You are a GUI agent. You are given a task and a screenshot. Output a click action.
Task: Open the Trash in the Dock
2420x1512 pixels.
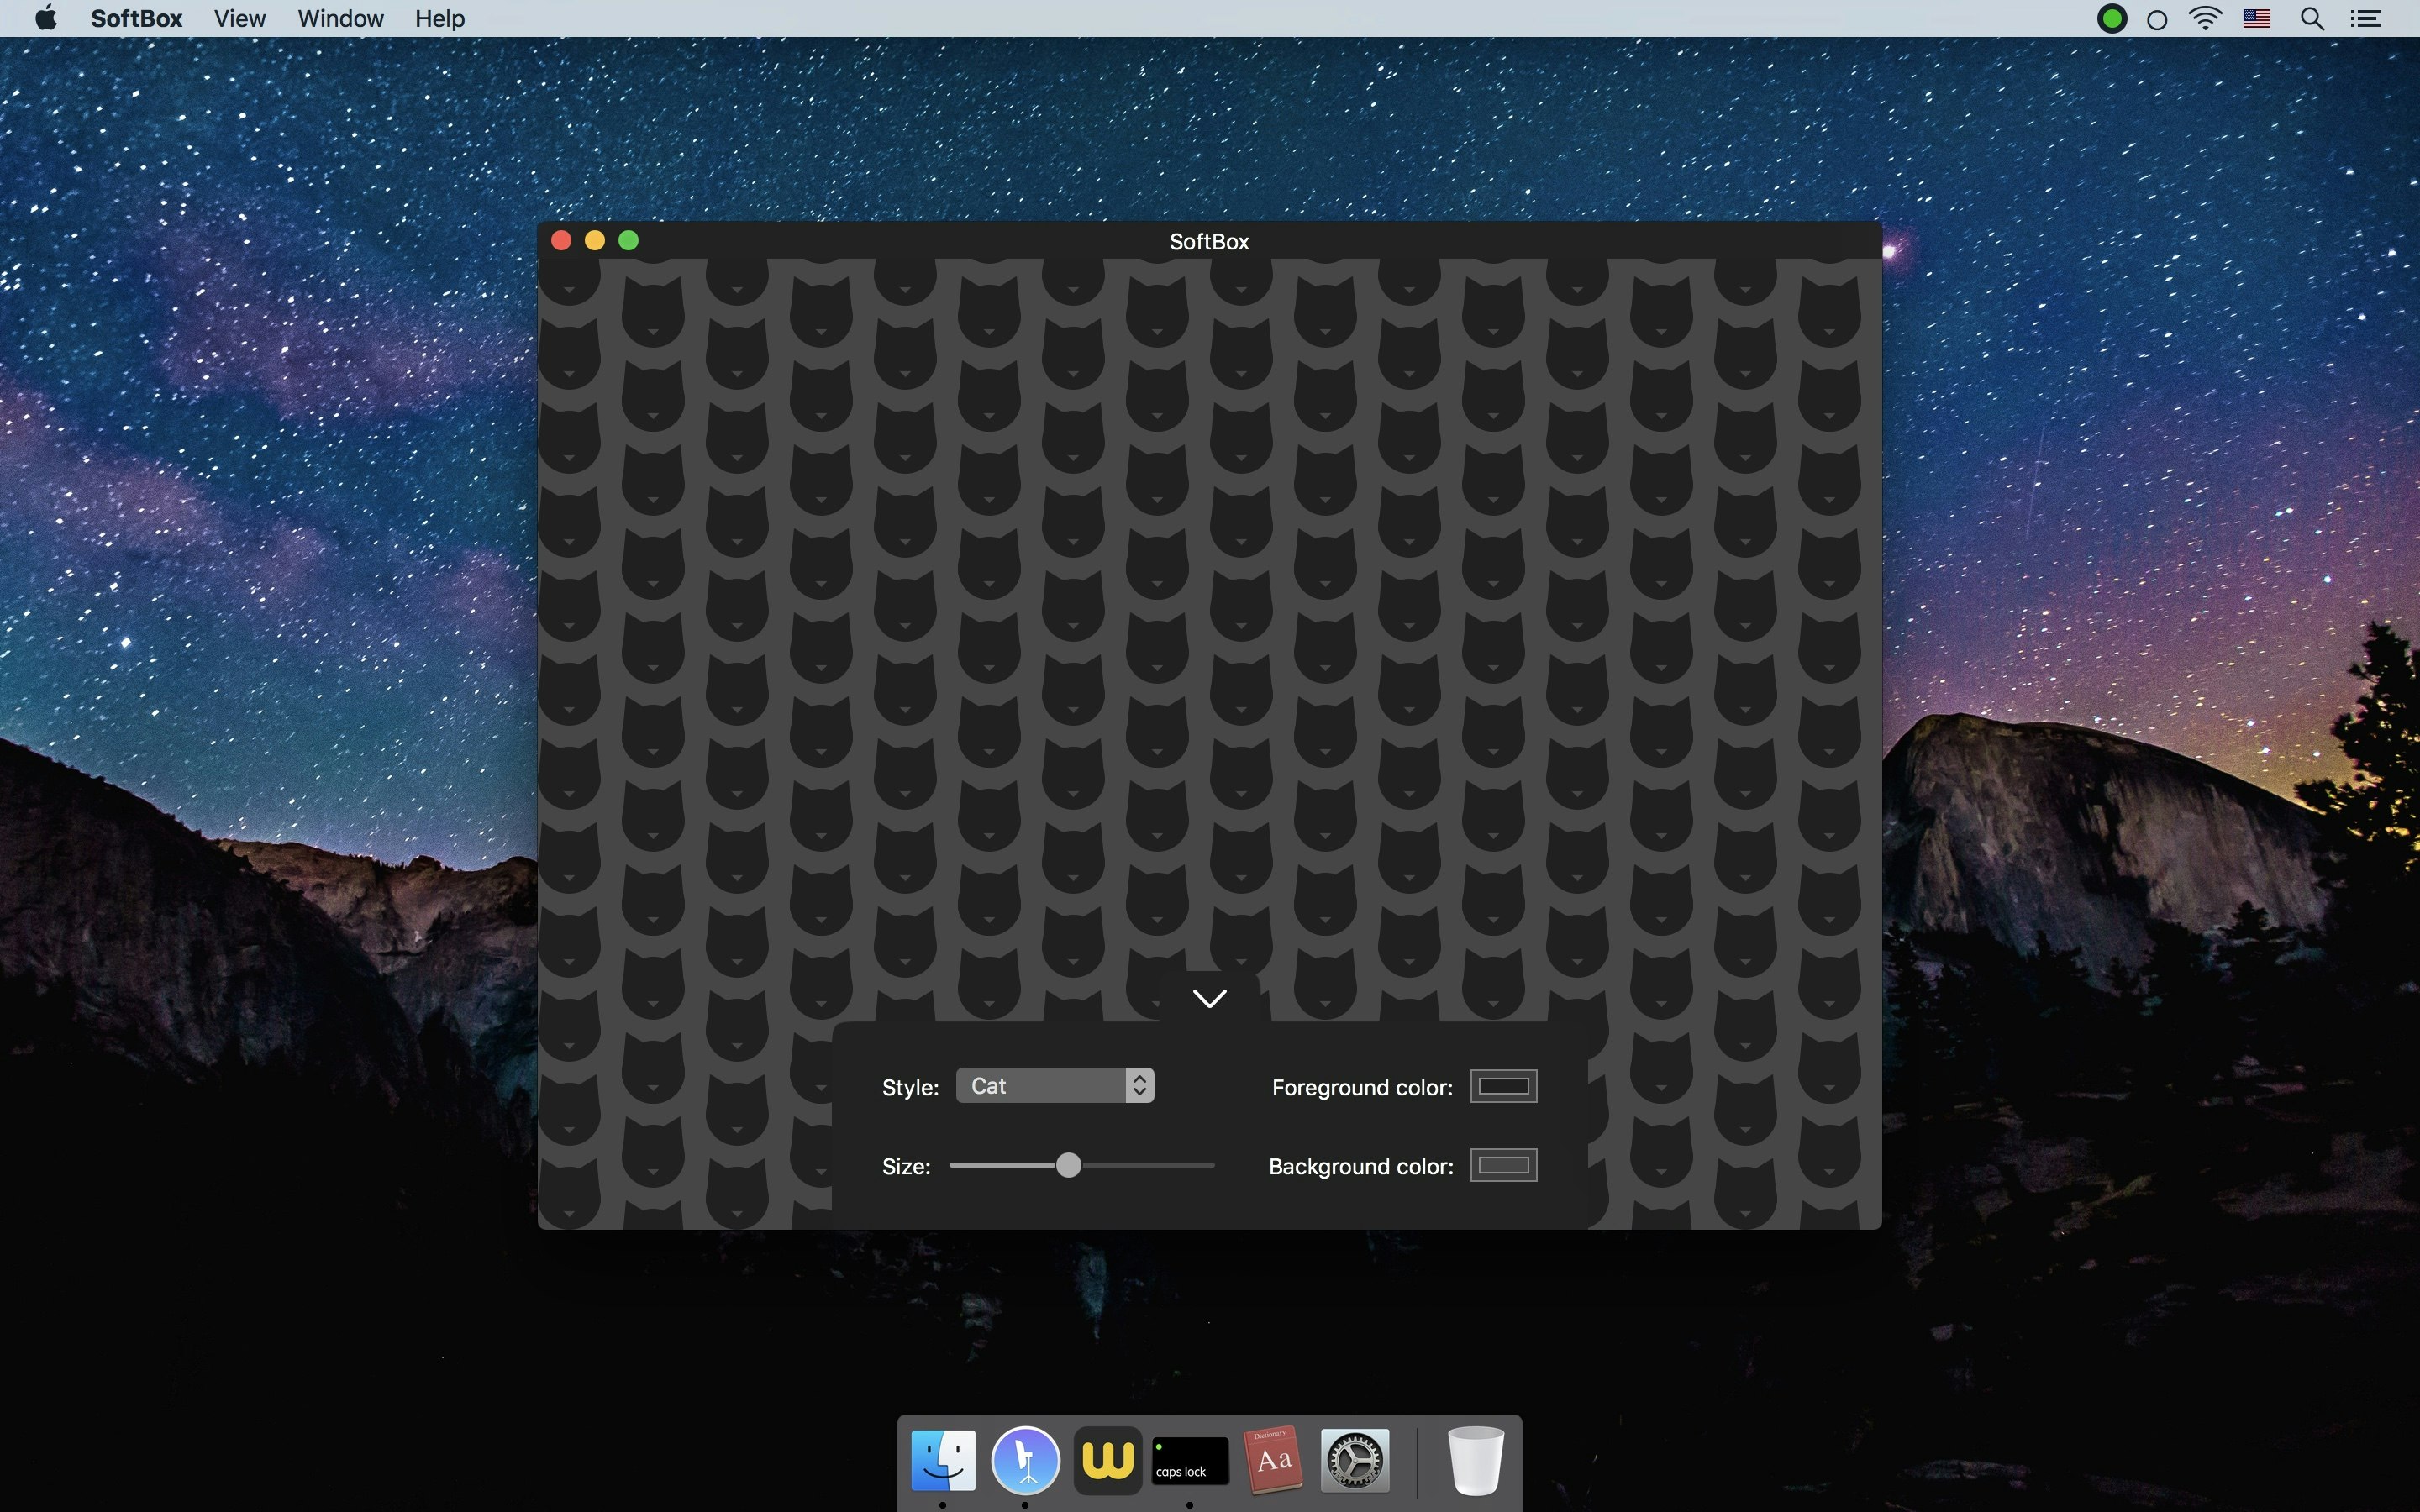1475,1460
